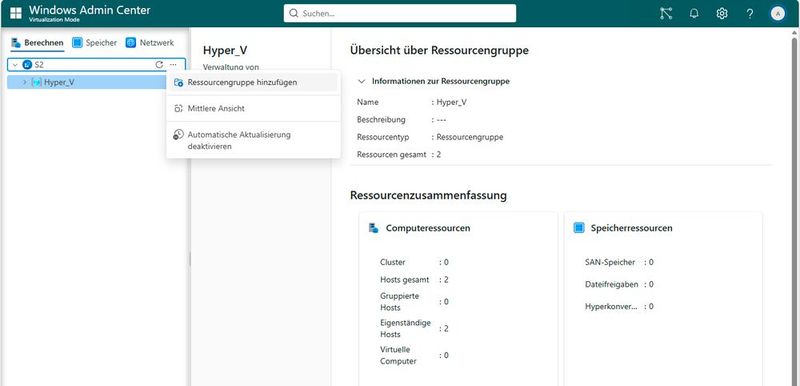
Task: Switch to the Berechnen tab
Action: pyautogui.click(x=38, y=43)
